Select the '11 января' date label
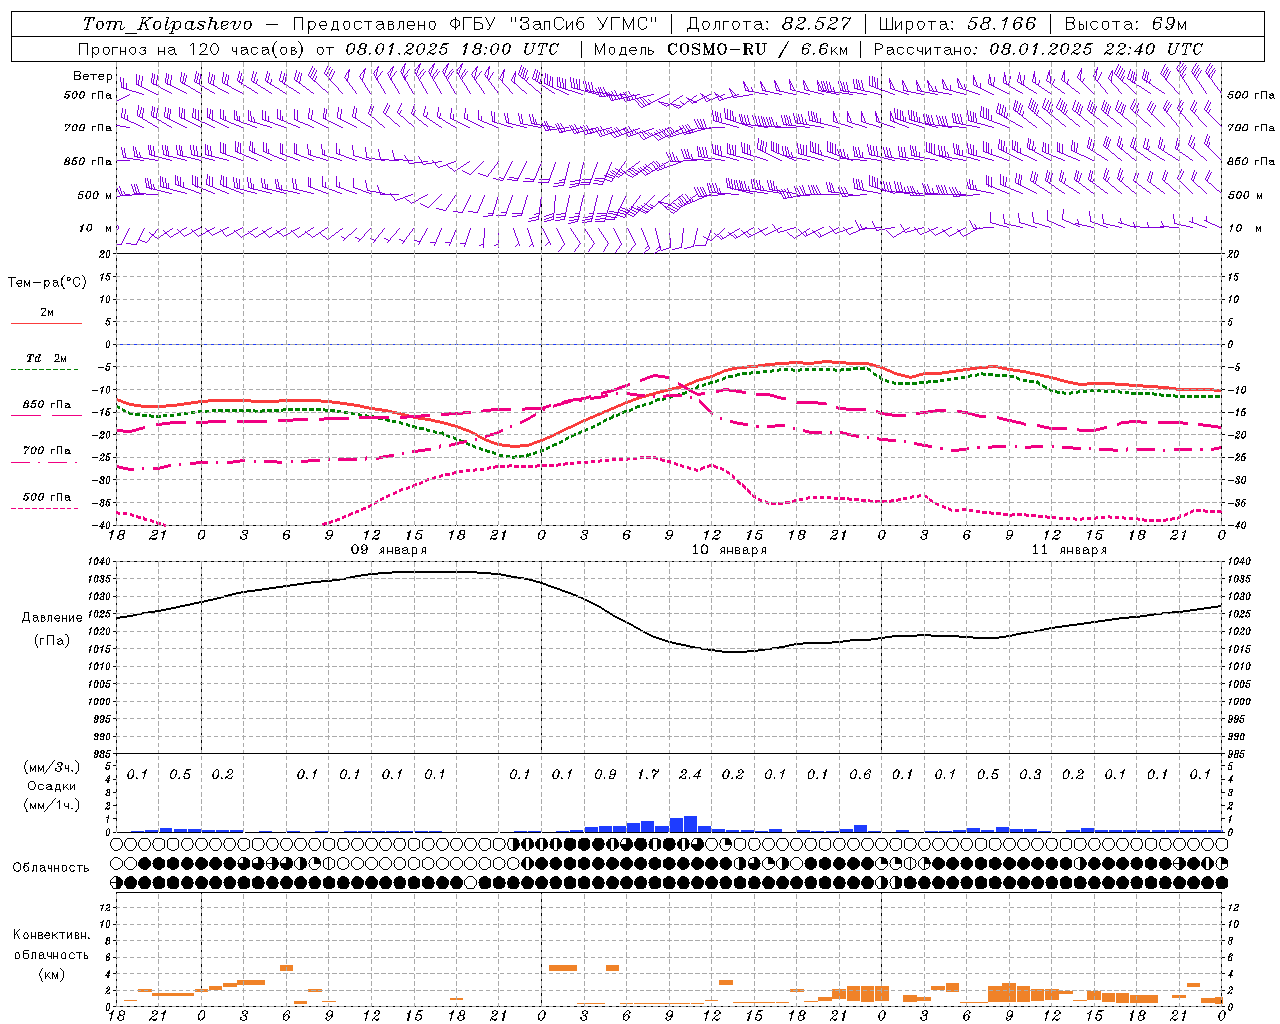This screenshot has height=1024, width=1280. (x=1069, y=550)
